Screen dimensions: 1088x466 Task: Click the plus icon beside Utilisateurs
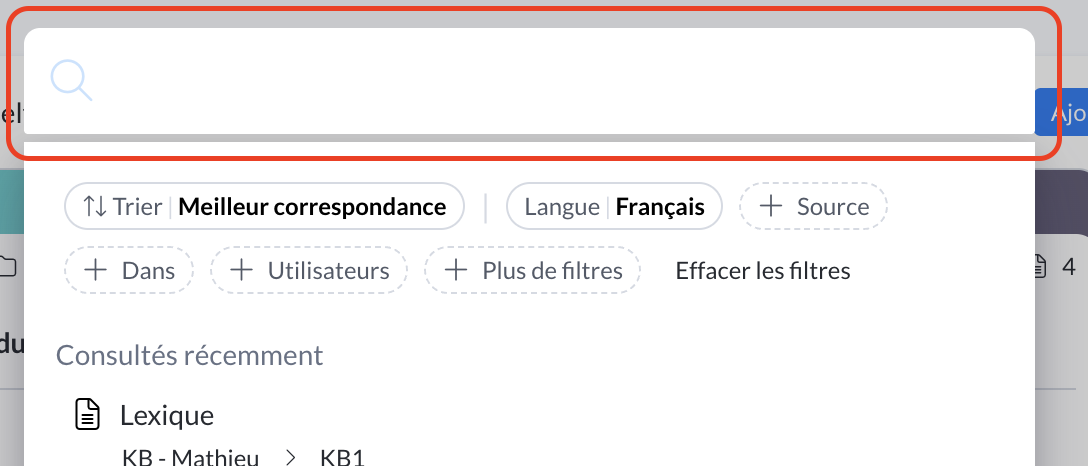[241, 270]
